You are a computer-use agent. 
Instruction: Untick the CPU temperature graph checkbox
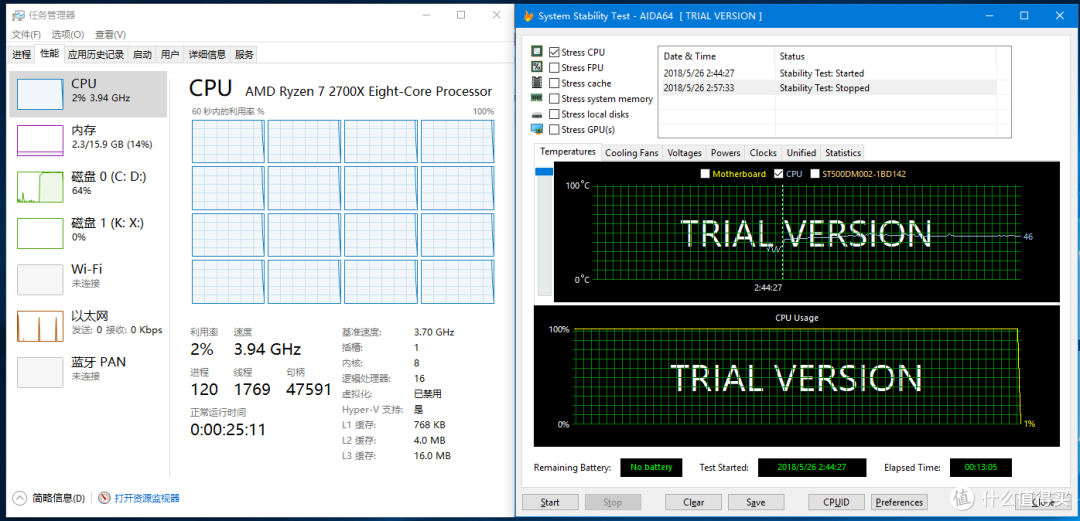pyautogui.click(x=779, y=174)
